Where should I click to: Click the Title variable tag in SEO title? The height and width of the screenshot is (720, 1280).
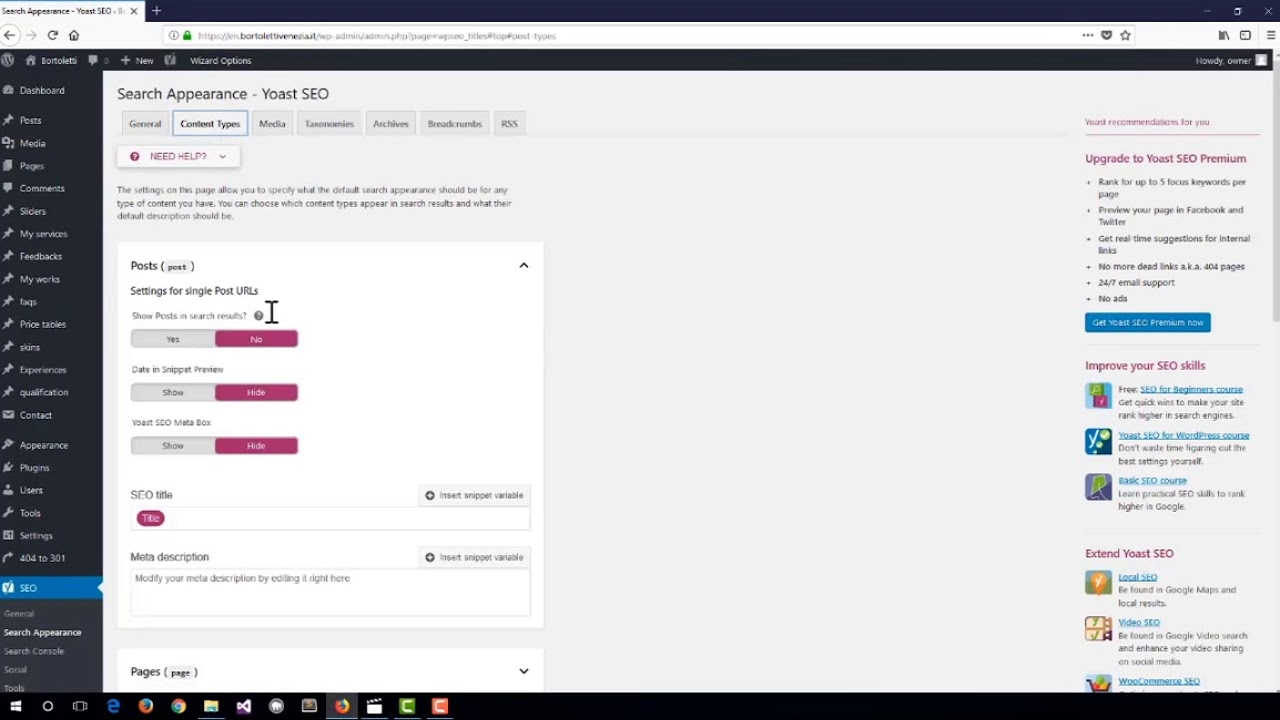point(150,518)
